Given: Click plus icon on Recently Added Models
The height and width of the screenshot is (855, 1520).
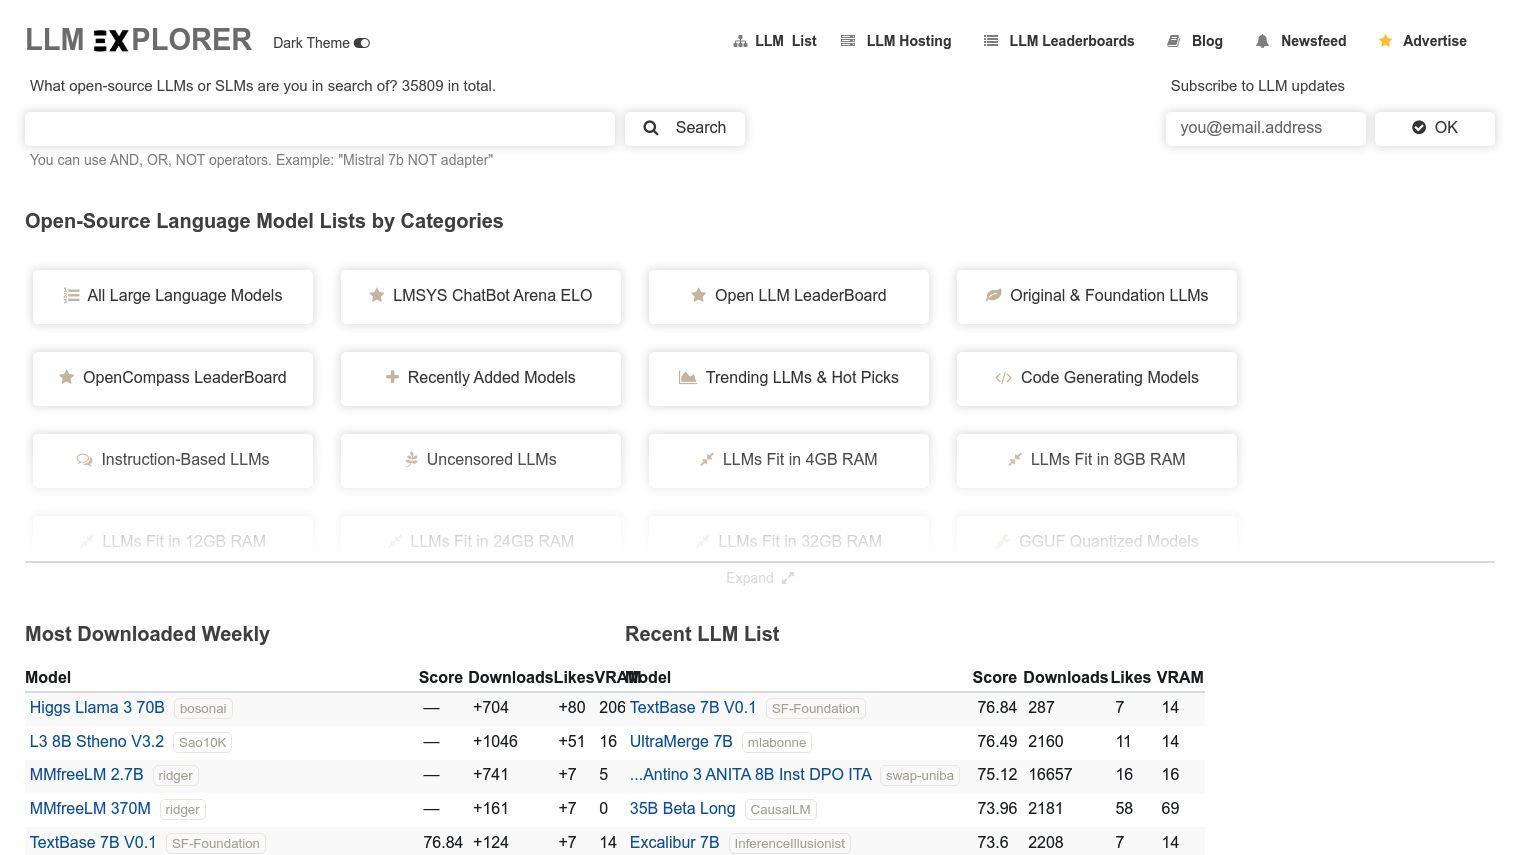Looking at the screenshot, I should click(x=392, y=377).
